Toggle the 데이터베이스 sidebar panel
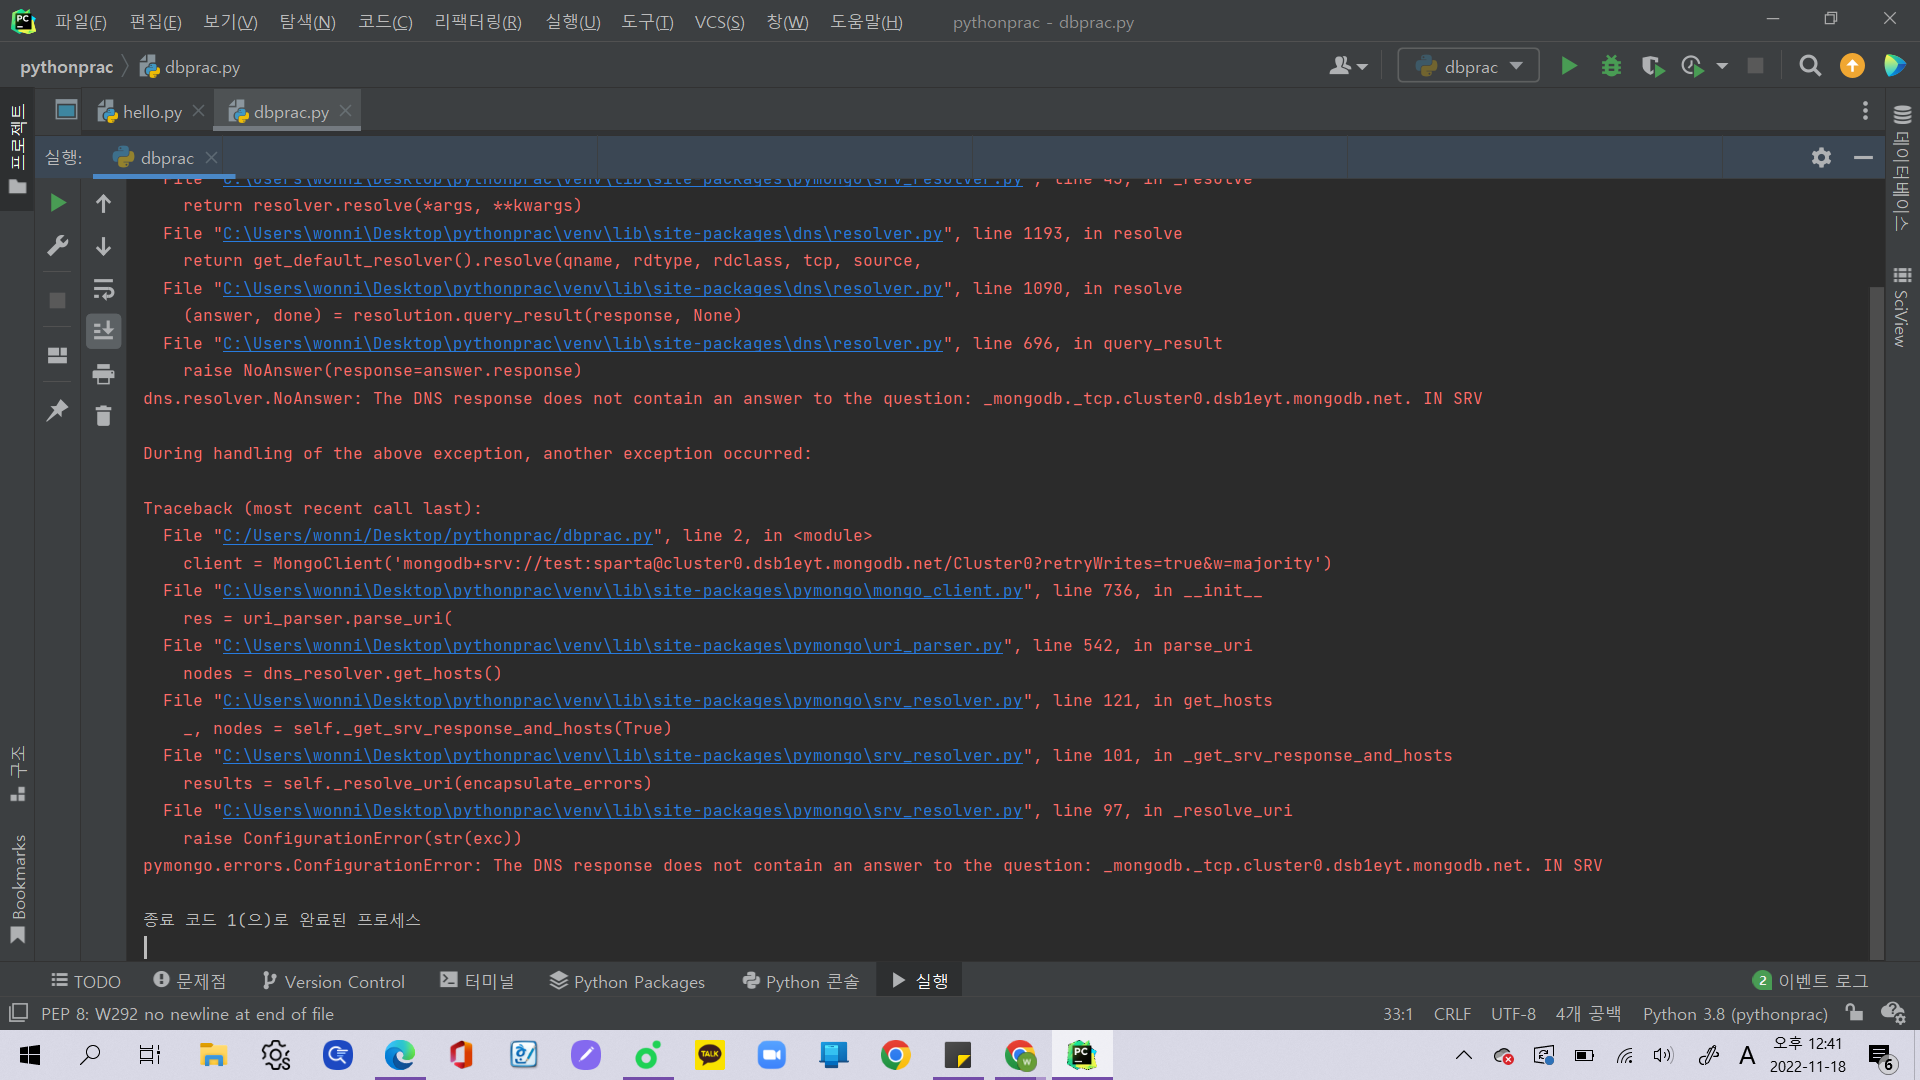 point(1901,167)
